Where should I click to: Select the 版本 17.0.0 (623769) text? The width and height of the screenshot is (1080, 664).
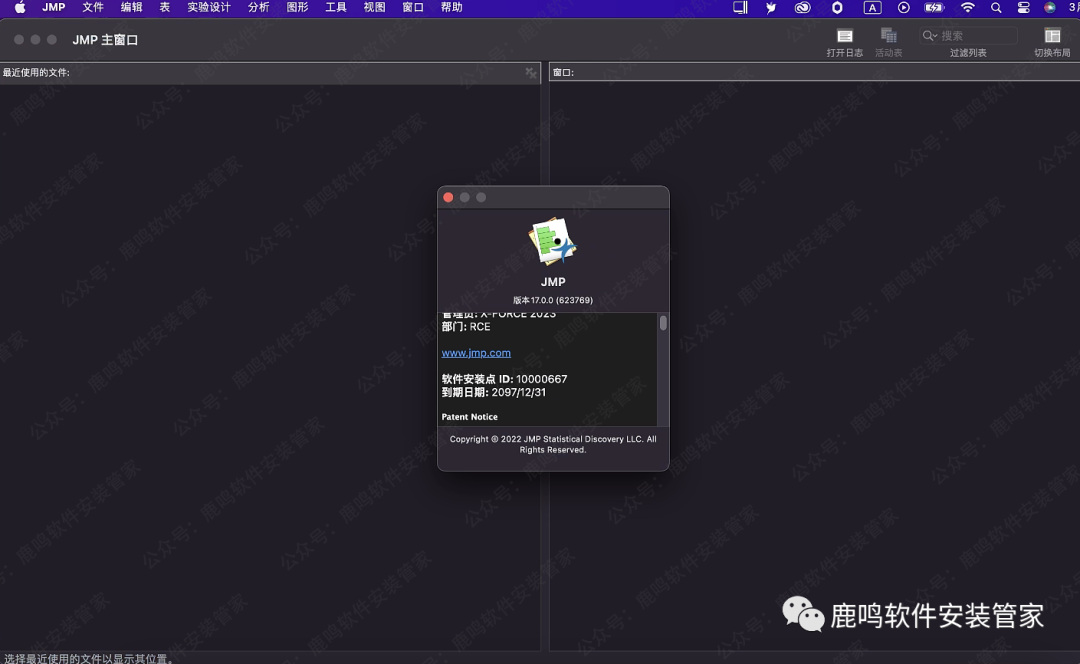[552, 300]
